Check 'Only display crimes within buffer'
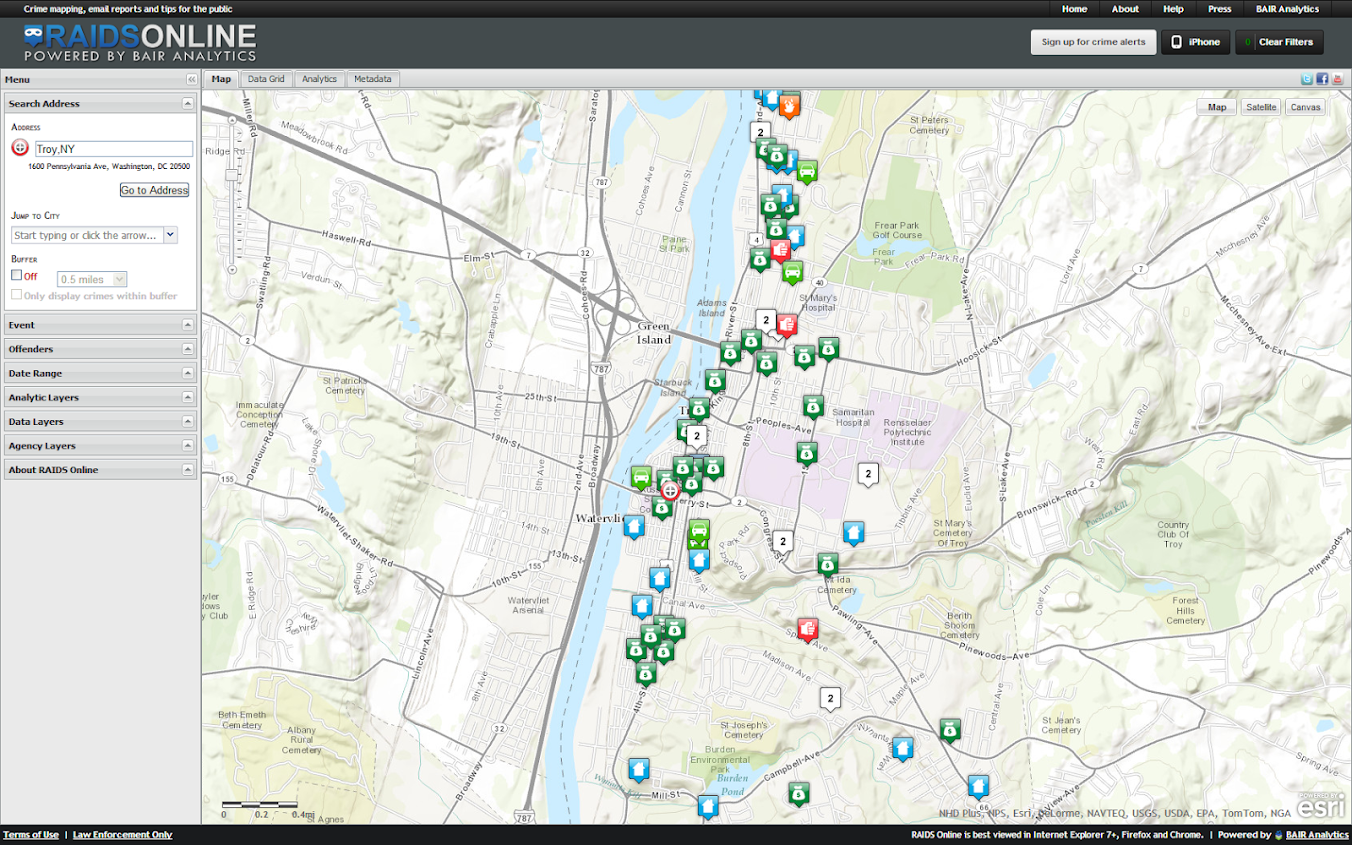Image resolution: width=1352 pixels, height=845 pixels. pos(16,295)
